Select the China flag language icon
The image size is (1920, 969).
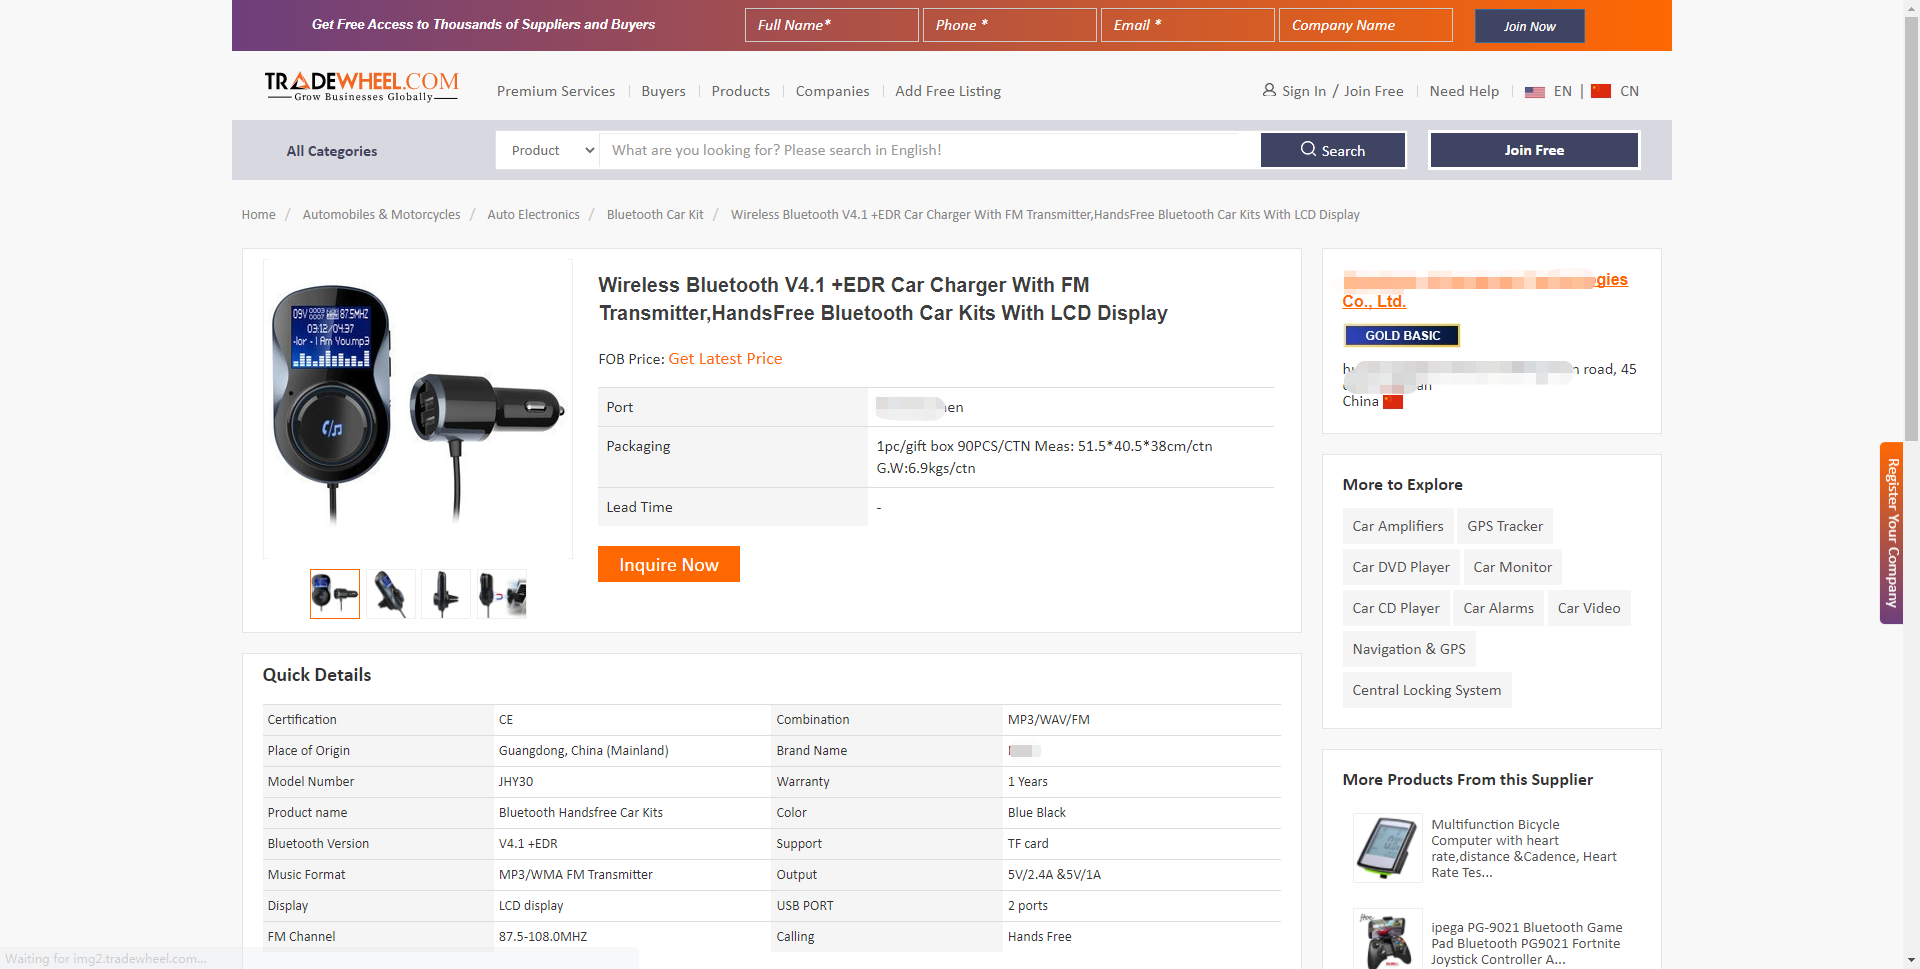pos(1601,91)
